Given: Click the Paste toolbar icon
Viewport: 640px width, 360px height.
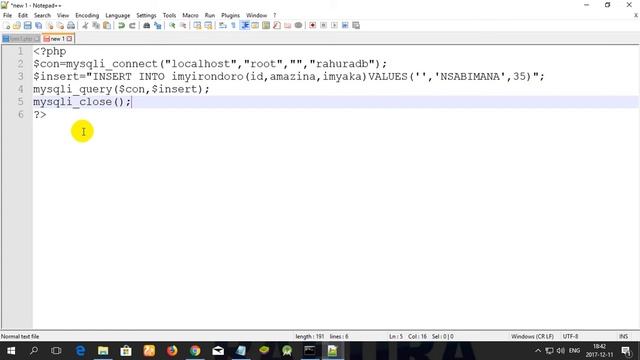Looking at the screenshot, I should coord(107,25).
